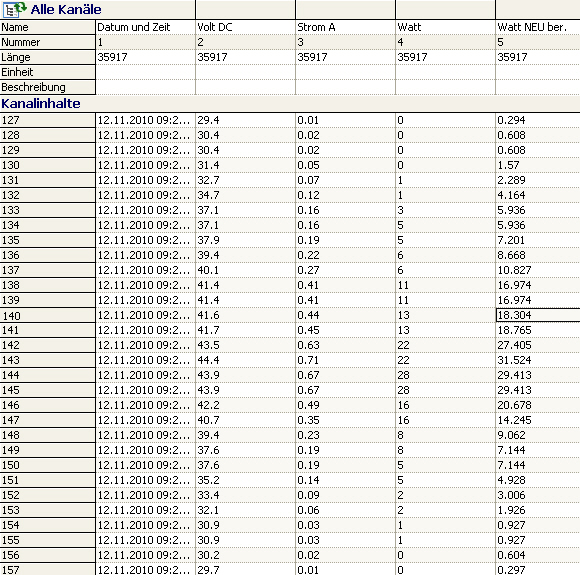Screen dimensions: 580x575
Task: Select the 'Watt NEU ber.' column name
Action: click(532, 27)
